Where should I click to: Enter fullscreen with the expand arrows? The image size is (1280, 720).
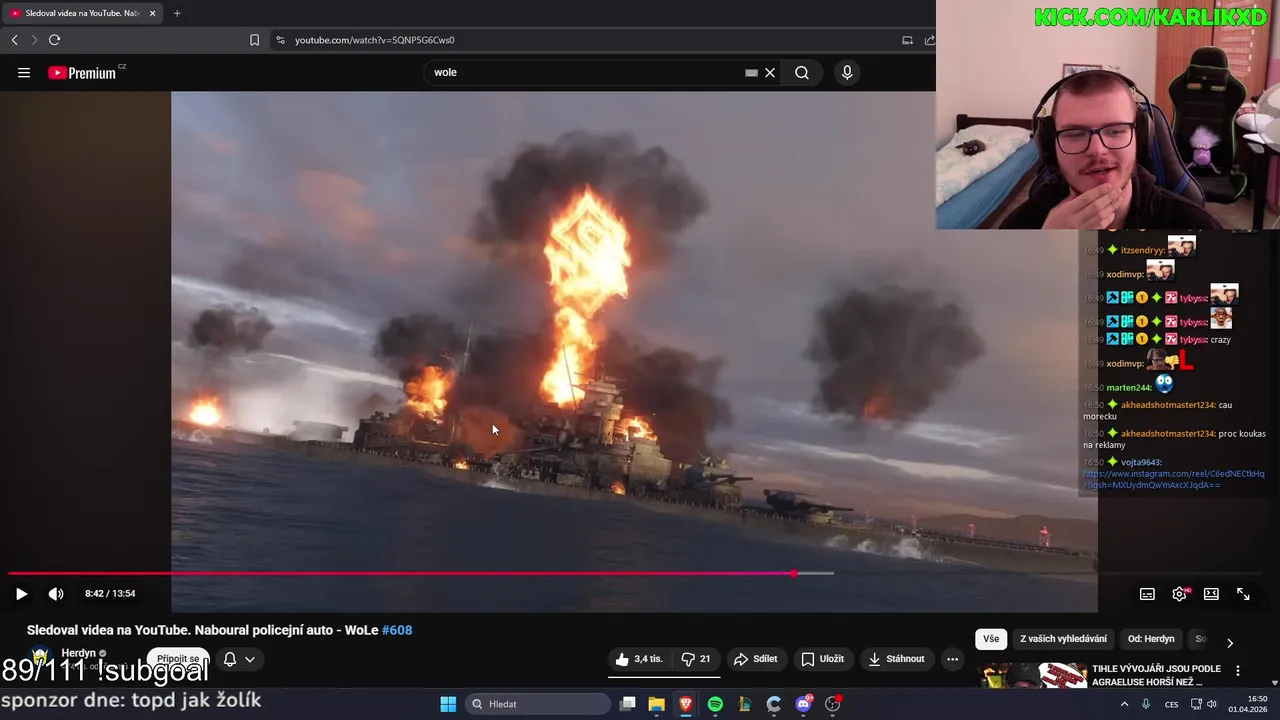pos(1243,594)
